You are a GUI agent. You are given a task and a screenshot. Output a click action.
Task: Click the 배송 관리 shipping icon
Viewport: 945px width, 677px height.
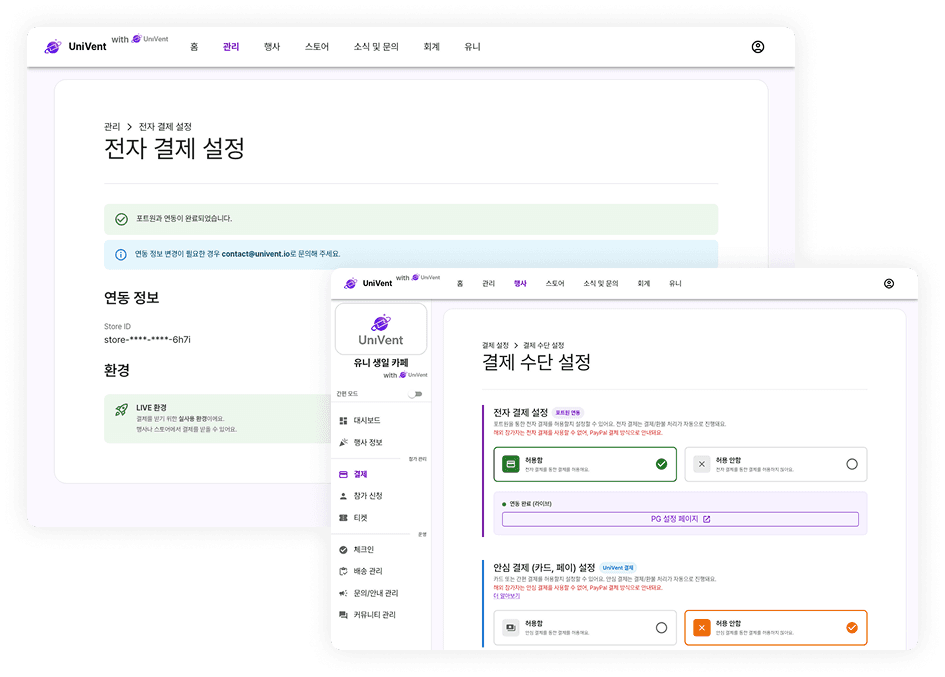341,569
